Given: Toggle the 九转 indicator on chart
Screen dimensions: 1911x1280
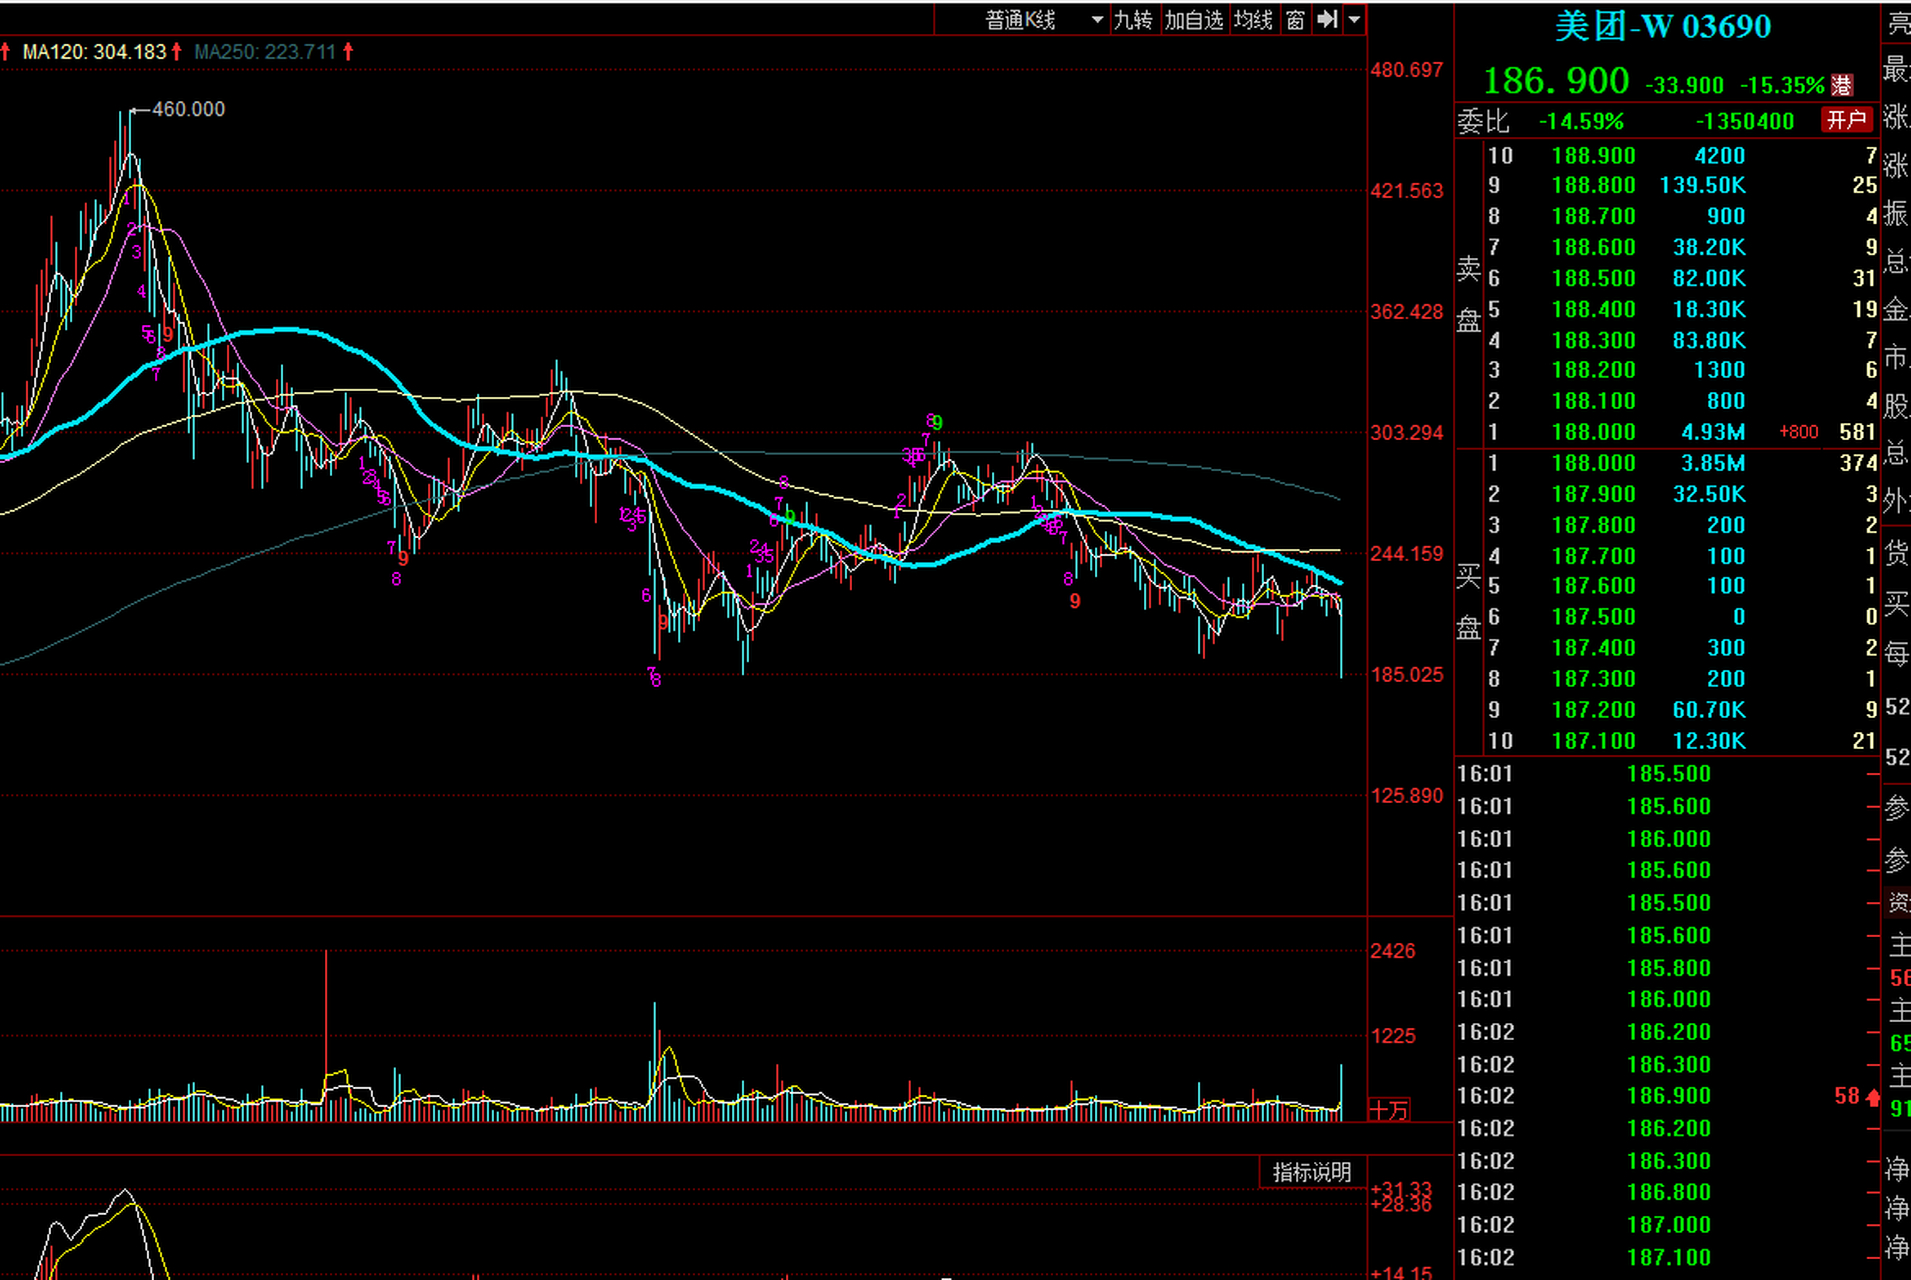Looking at the screenshot, I should (x=1133, y=20).
